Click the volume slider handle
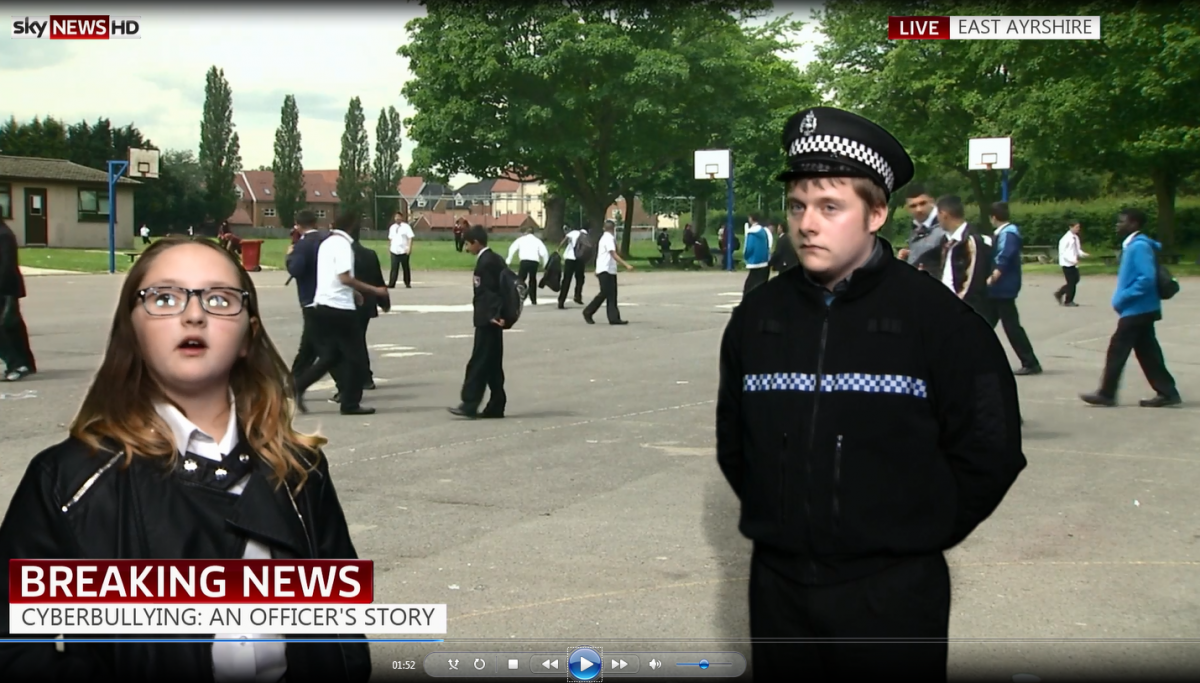The height and width of the screenshot is (683, 1200). pos(704,664)
